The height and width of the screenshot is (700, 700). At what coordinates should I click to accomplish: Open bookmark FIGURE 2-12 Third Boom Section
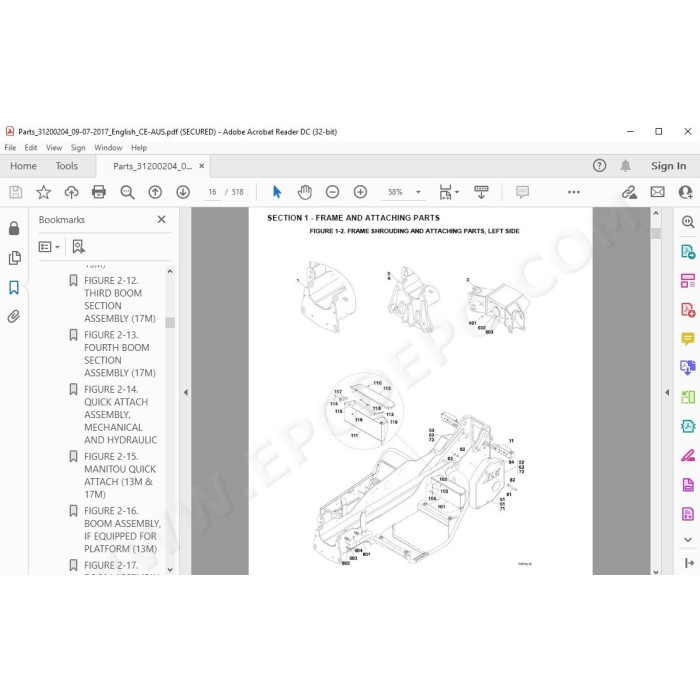tap(120, 299)
